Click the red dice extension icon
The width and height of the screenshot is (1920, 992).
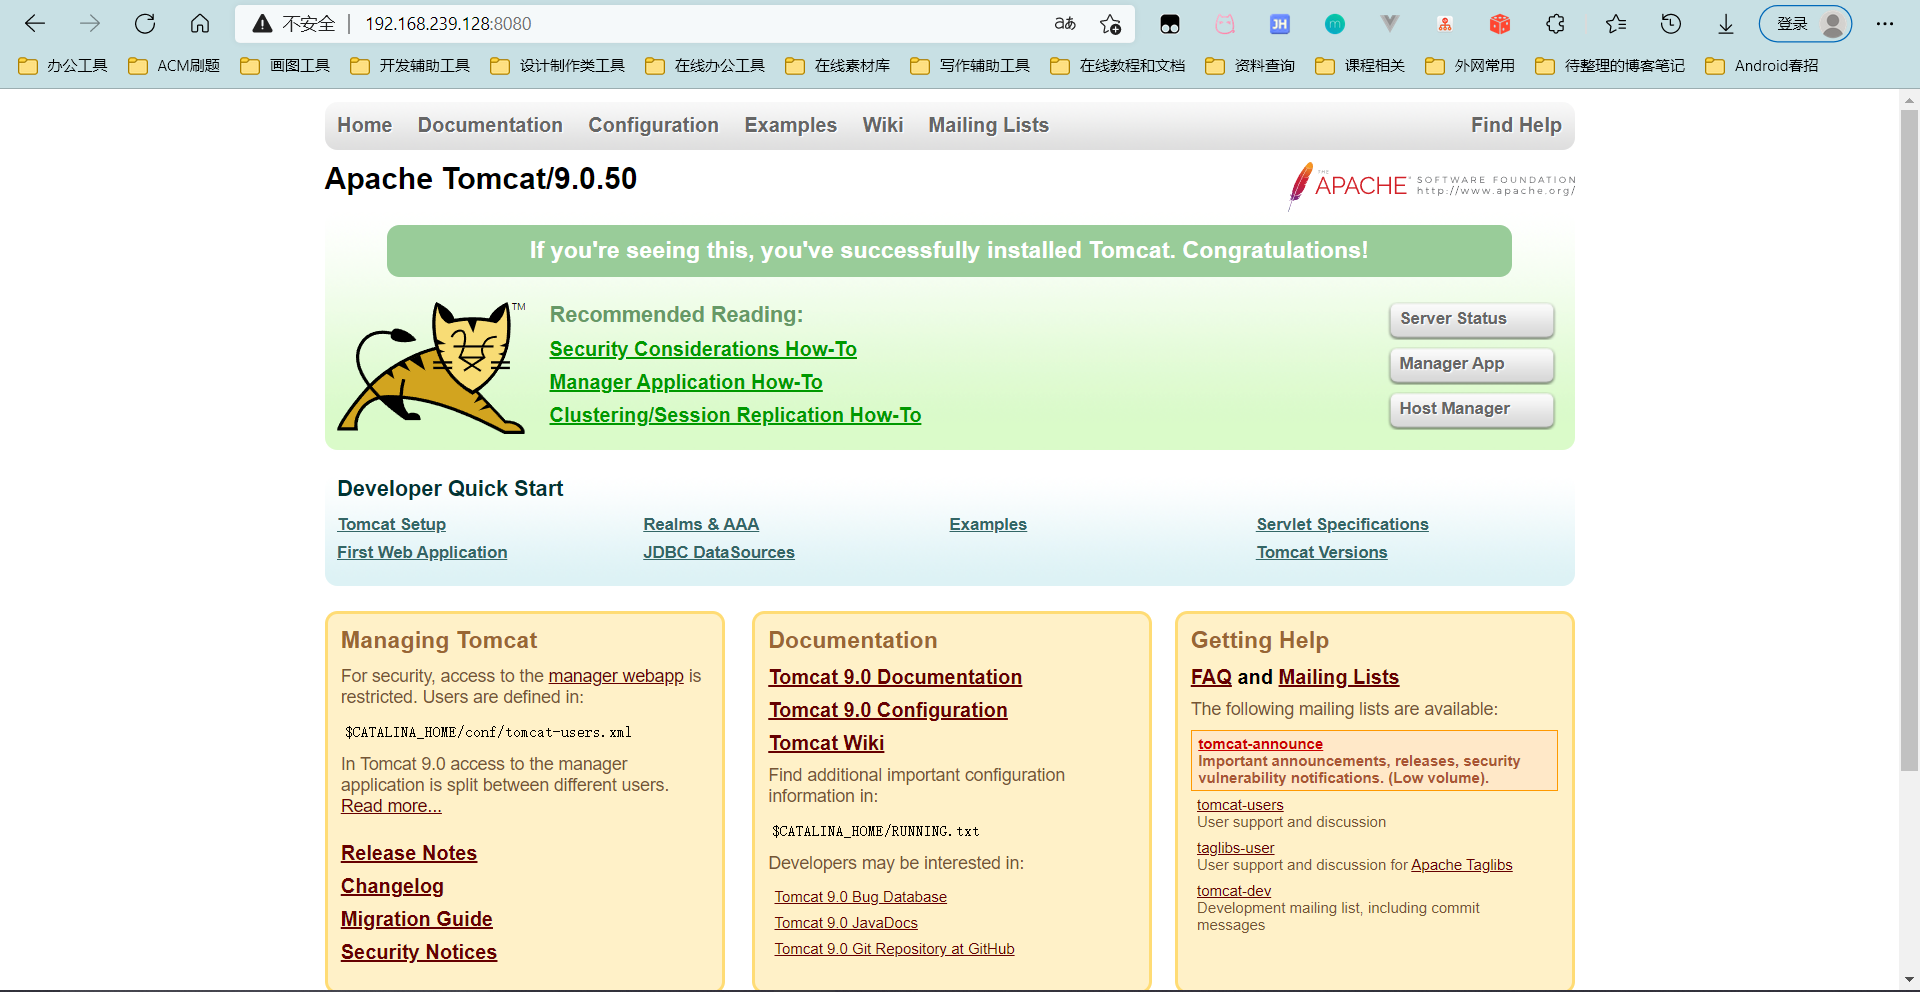coord(1500,24)
